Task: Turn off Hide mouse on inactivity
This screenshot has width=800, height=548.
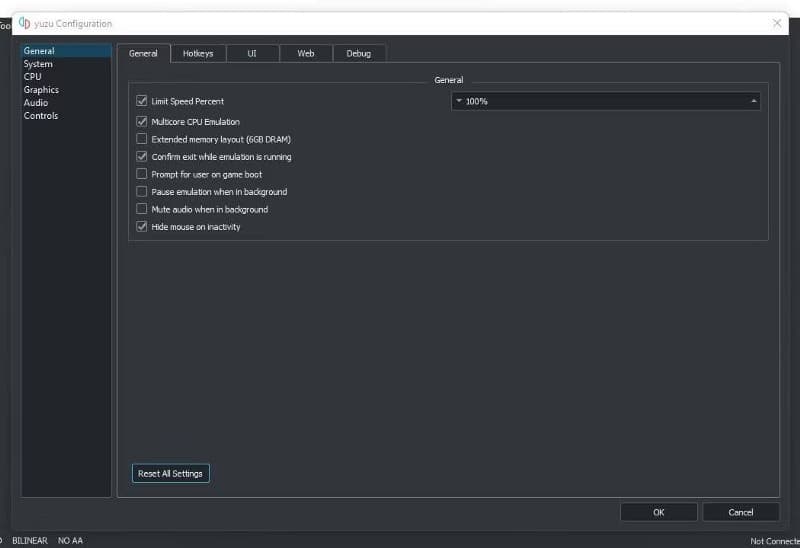Action: pos(141,227)
